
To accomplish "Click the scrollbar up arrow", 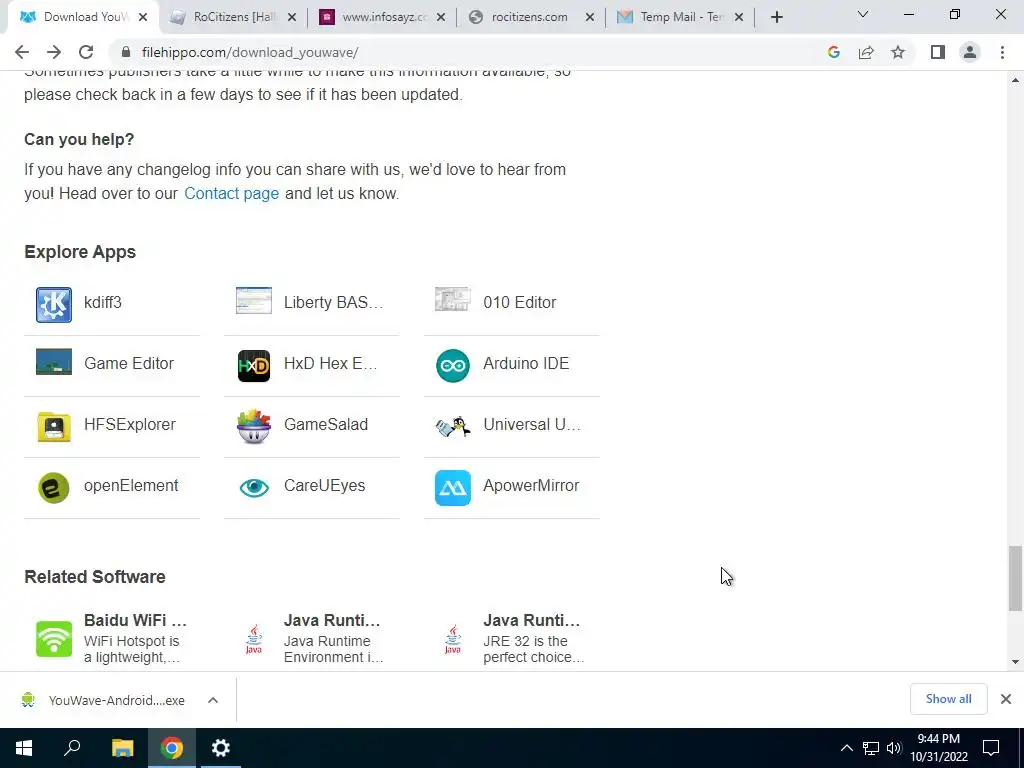I will pyautogui.click(x=1015, y=80).
